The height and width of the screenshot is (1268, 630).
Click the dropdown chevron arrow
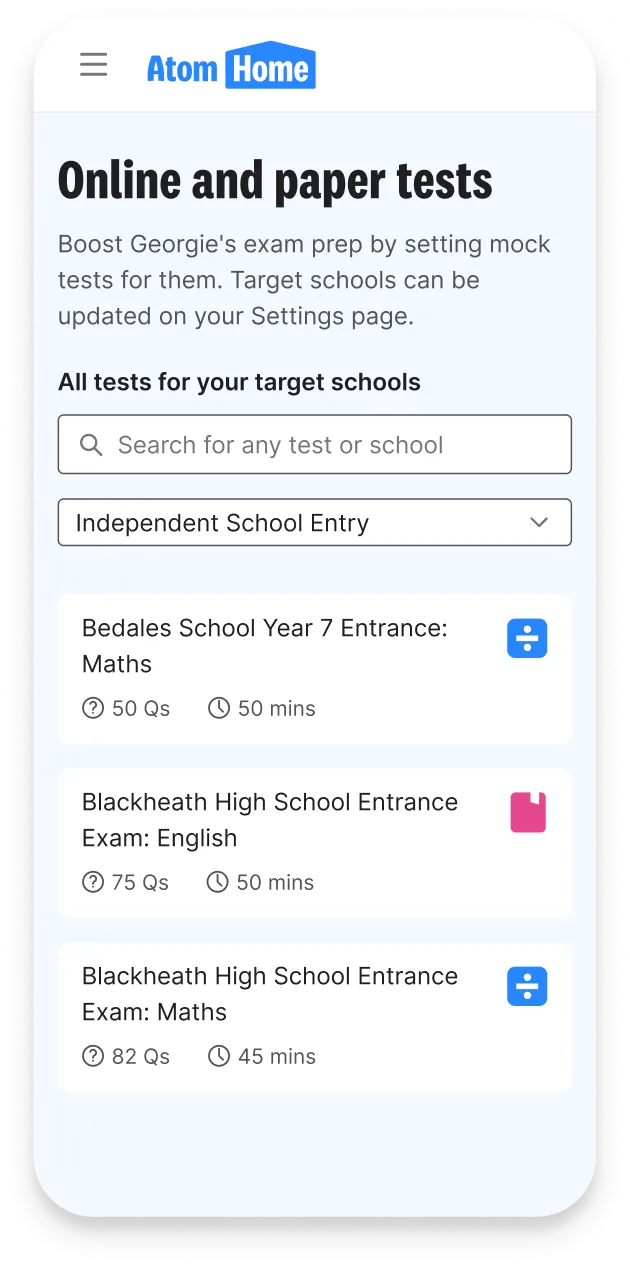[539, 522]
